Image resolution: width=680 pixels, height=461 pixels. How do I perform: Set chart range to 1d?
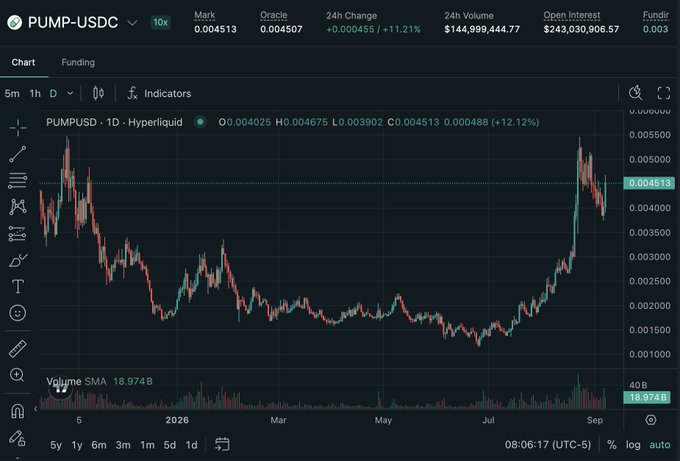tap(191, 445)
